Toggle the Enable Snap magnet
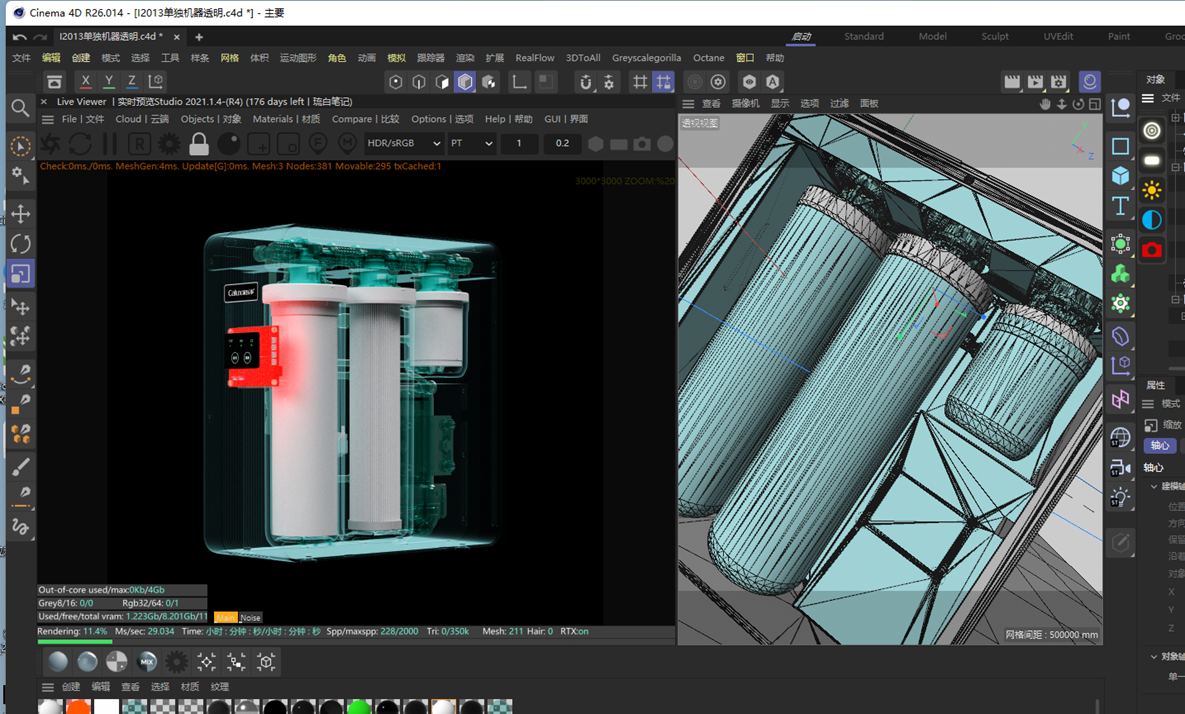1185x714 pixels. [x=586, y=82]
